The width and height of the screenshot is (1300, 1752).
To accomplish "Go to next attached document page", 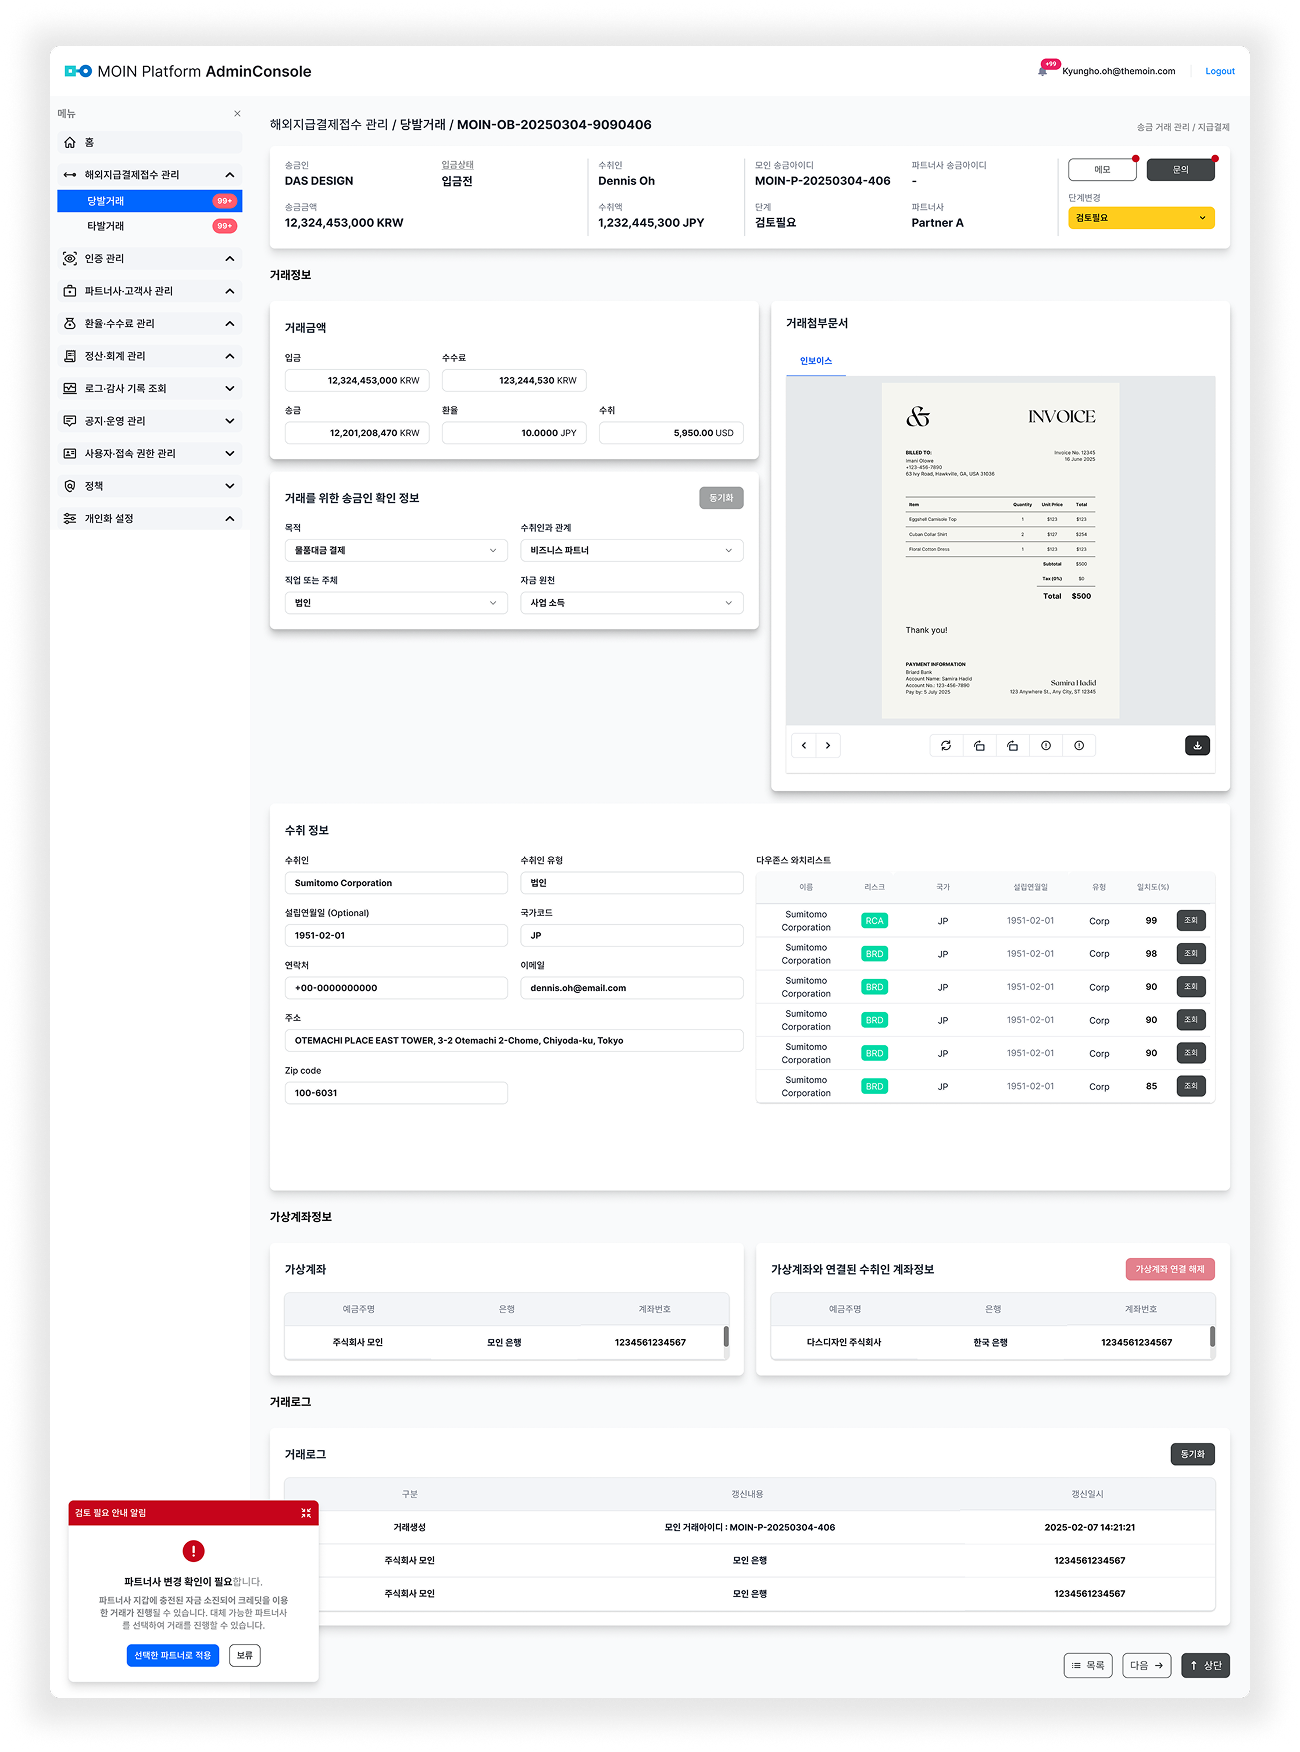I will pyautogui.click(x=828, y=745).
